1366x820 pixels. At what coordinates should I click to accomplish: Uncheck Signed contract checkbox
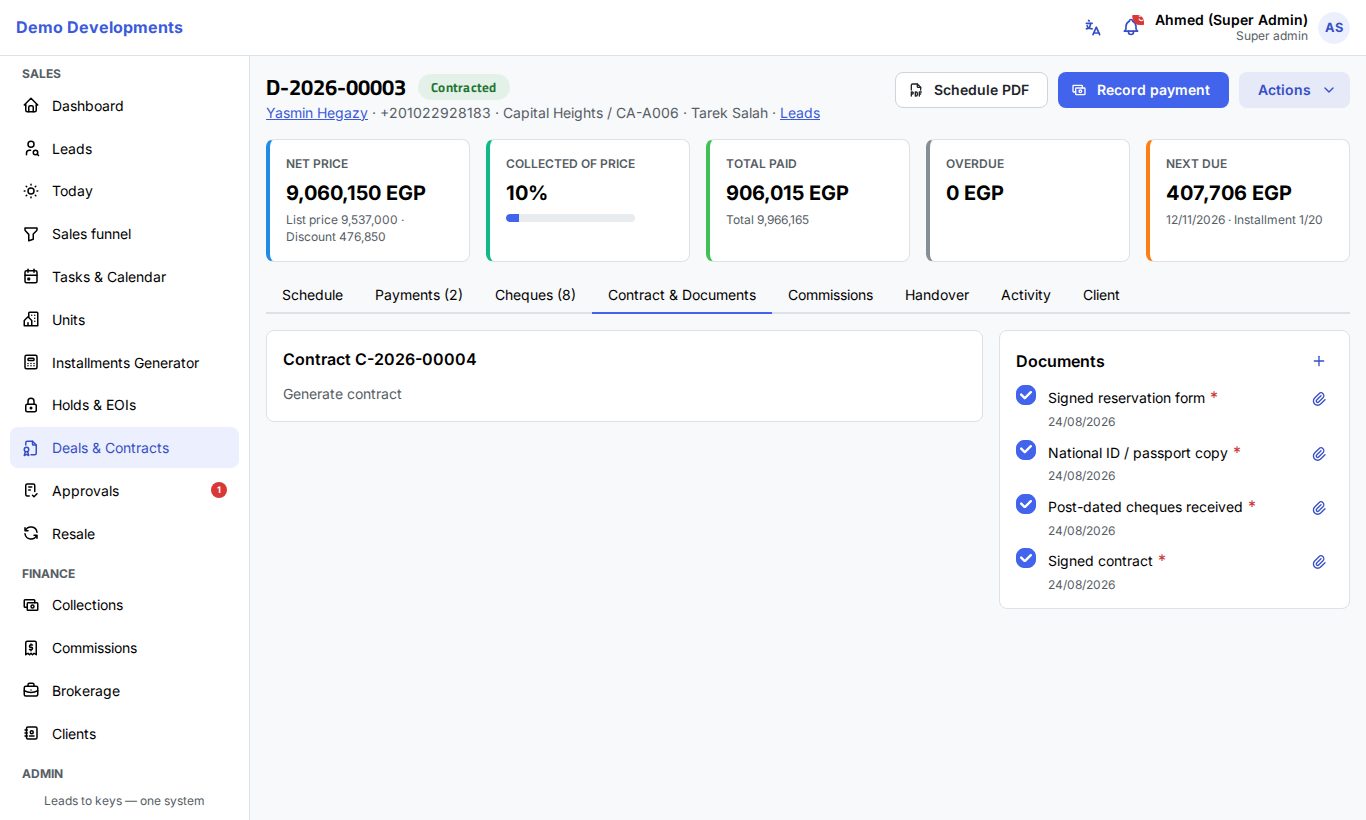point(1026,557)
